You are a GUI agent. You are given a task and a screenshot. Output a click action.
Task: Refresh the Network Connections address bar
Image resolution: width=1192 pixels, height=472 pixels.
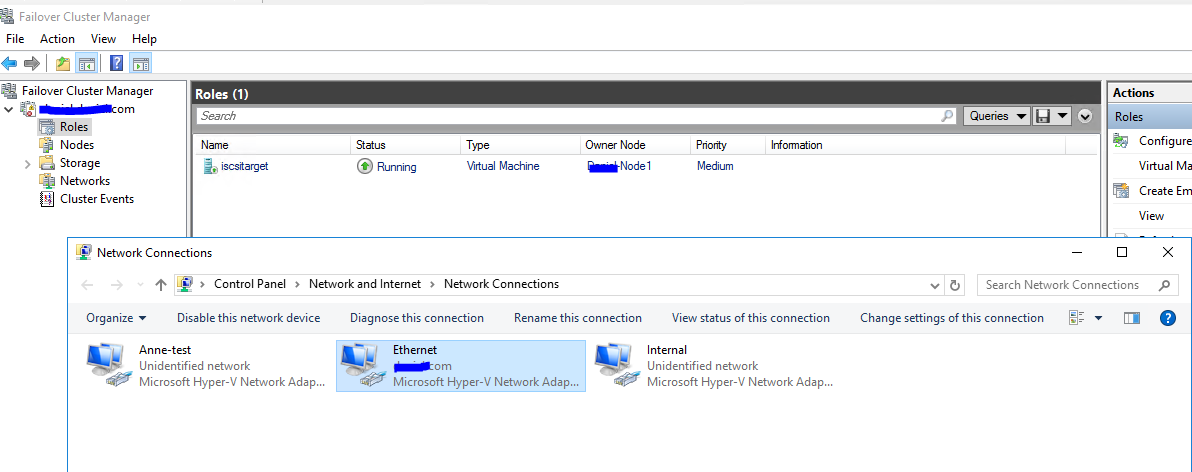click(956, 285)
